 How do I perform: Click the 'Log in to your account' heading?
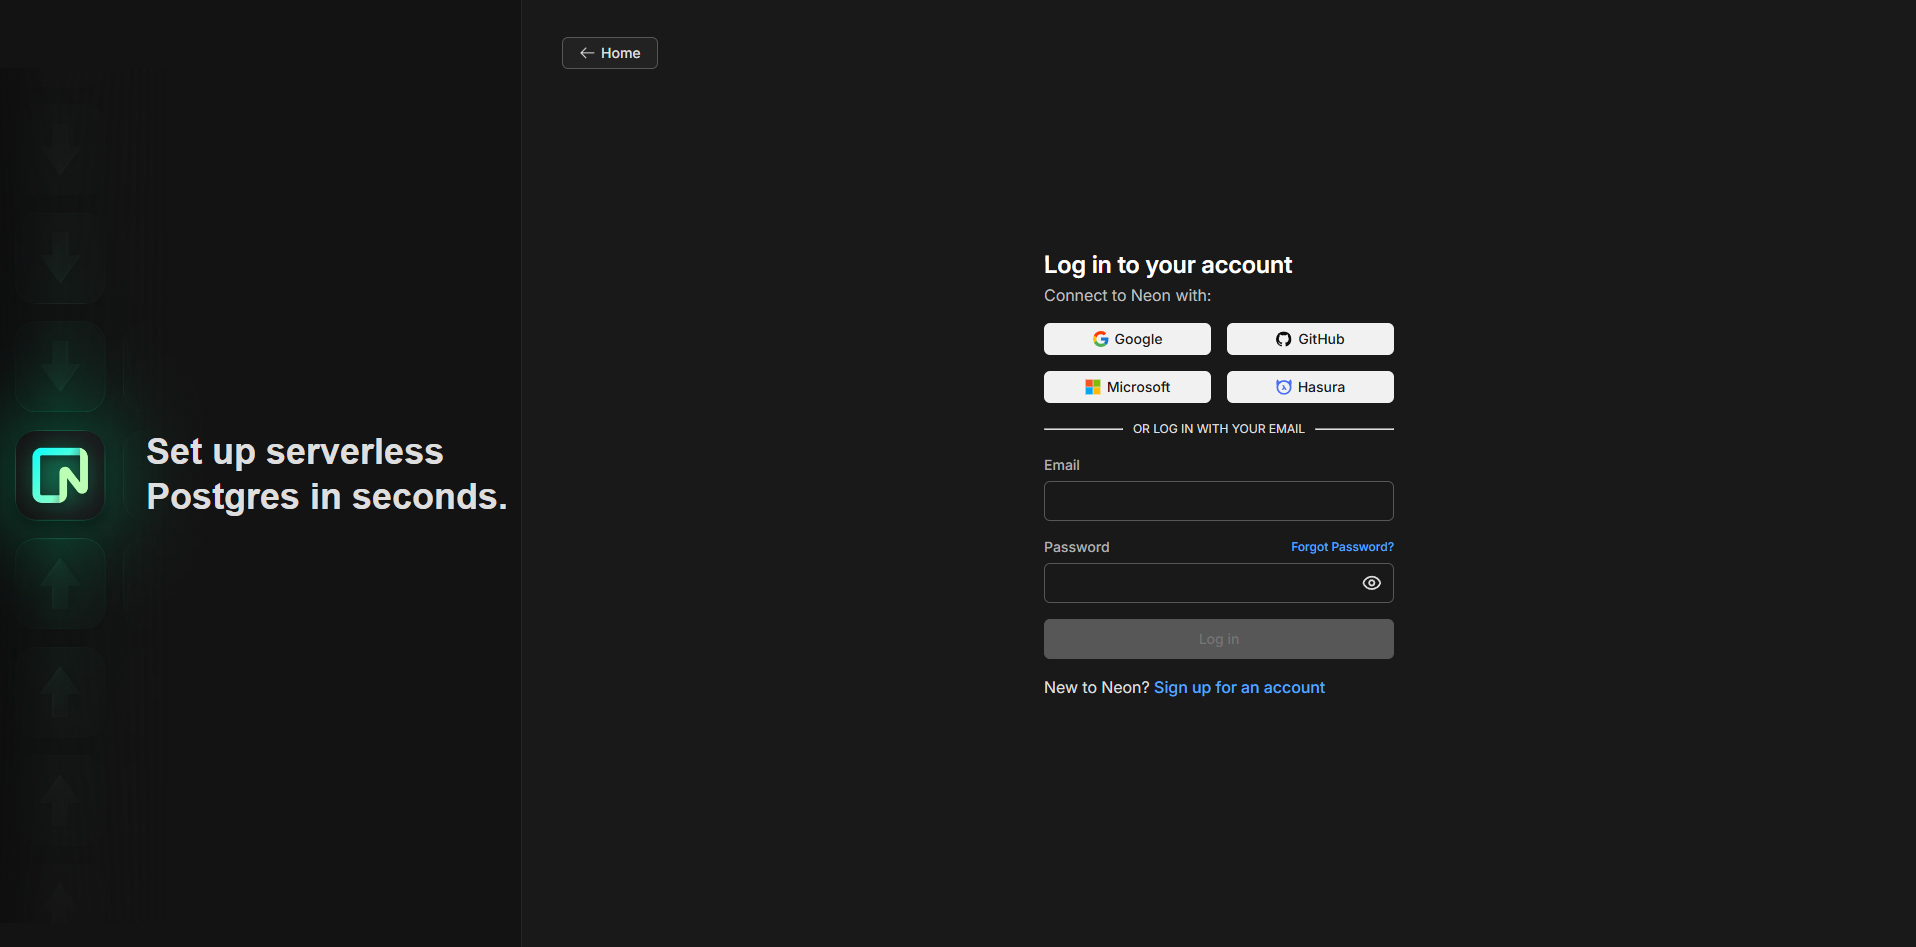[1168, 265]
